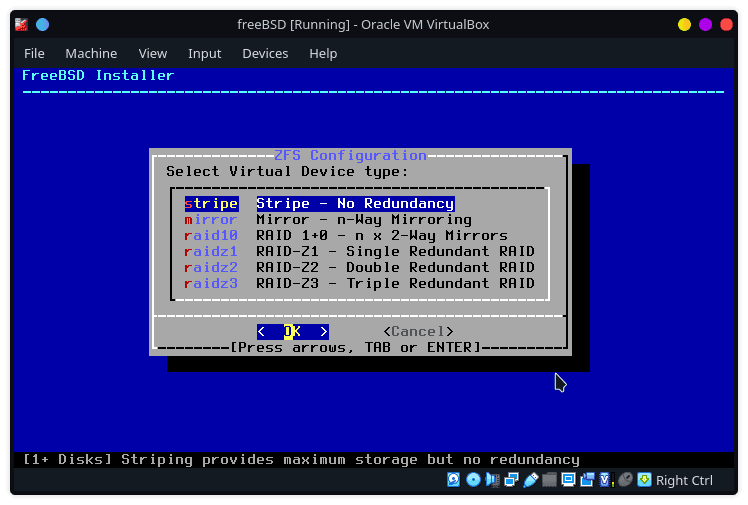The width and height of the screenshot is (748, 505).
Task: Open the File menu
Action: point(34,53)
